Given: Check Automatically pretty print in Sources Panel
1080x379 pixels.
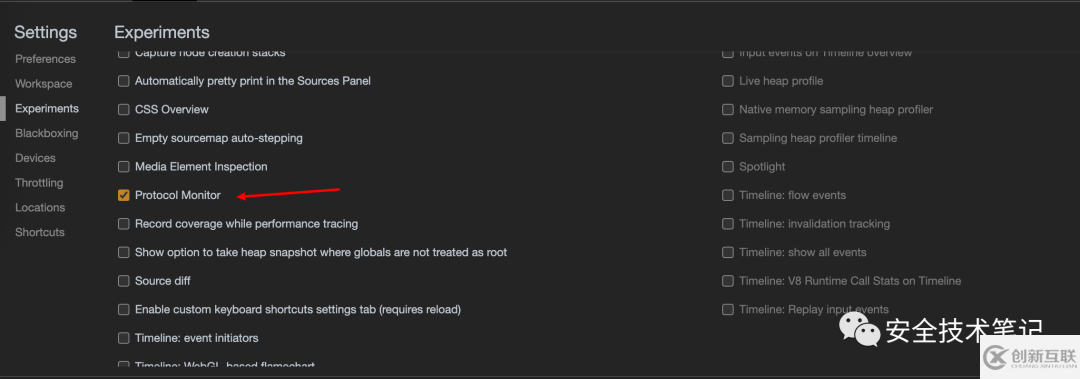Looking at the screenshot, I should point(124,81).
